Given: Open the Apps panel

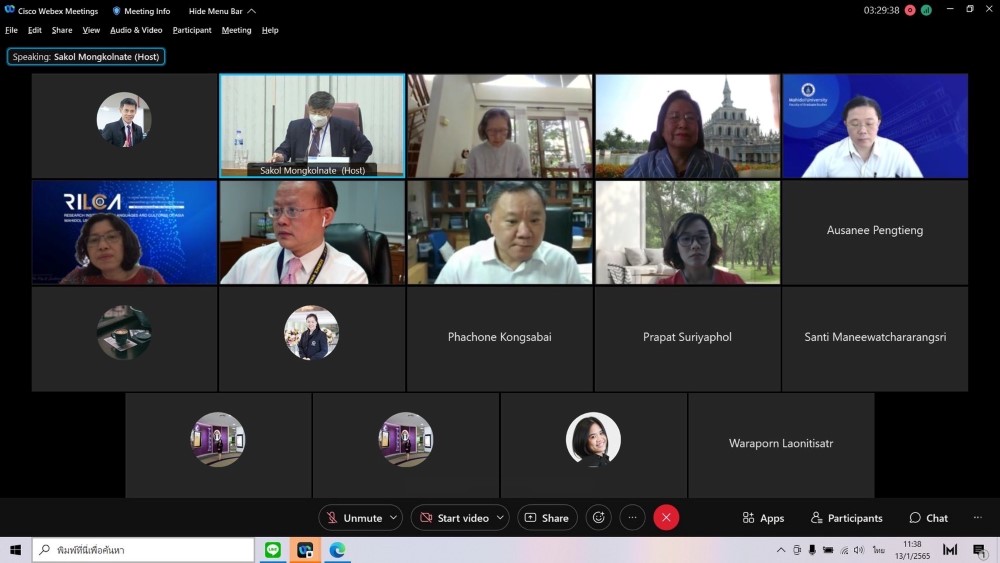Looking at the screenshot, I should 763,518.
